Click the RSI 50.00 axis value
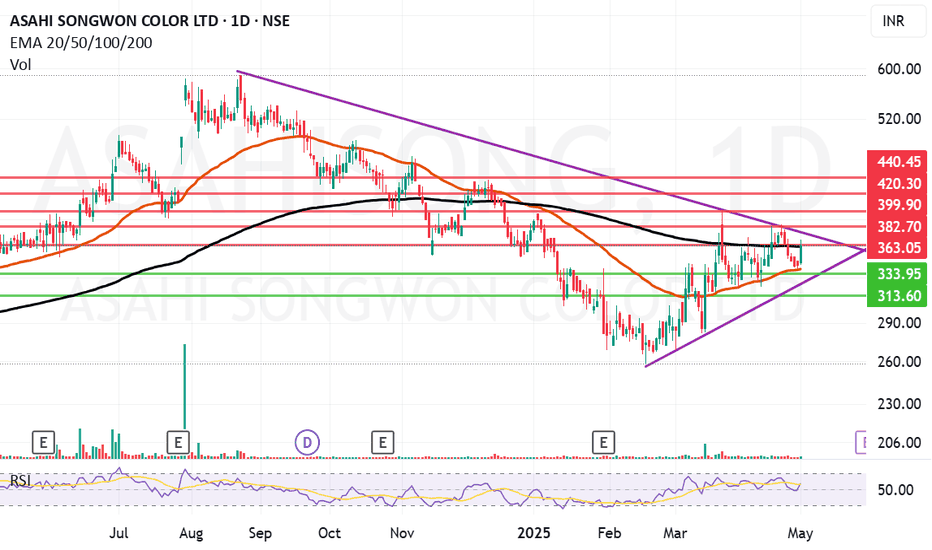The image size is (932, 550). 895,490
